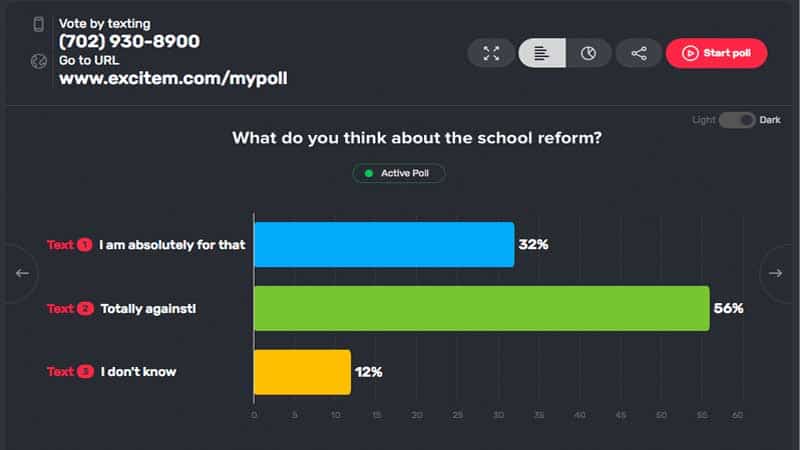Select the Dark theme label
Image resolution: width=800 pixels, height=450 pixels.
(x=770, y=120)
